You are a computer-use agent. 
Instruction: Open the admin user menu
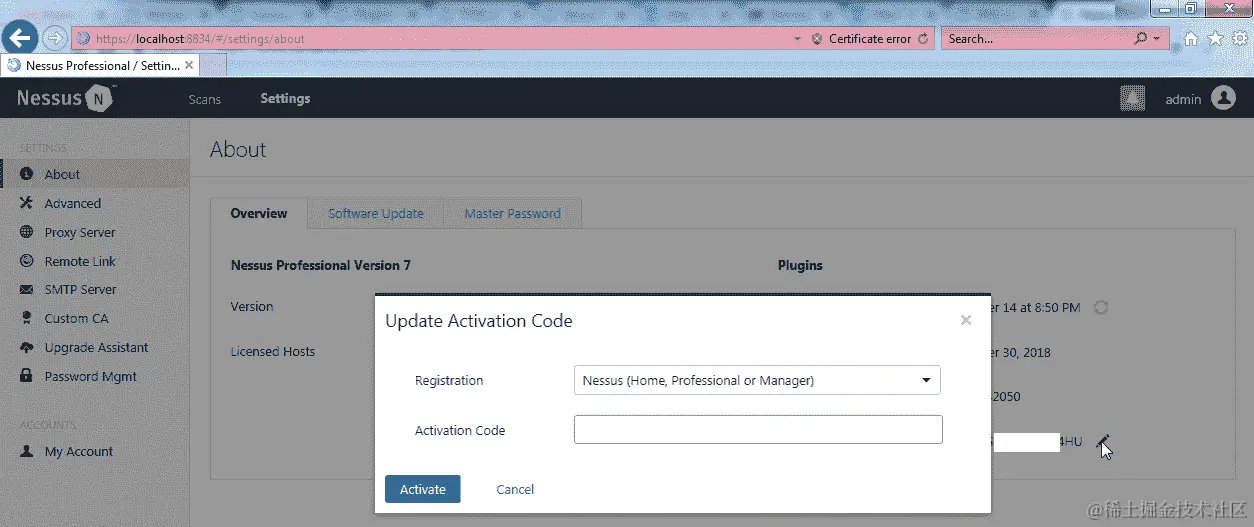pos(1183,99)
